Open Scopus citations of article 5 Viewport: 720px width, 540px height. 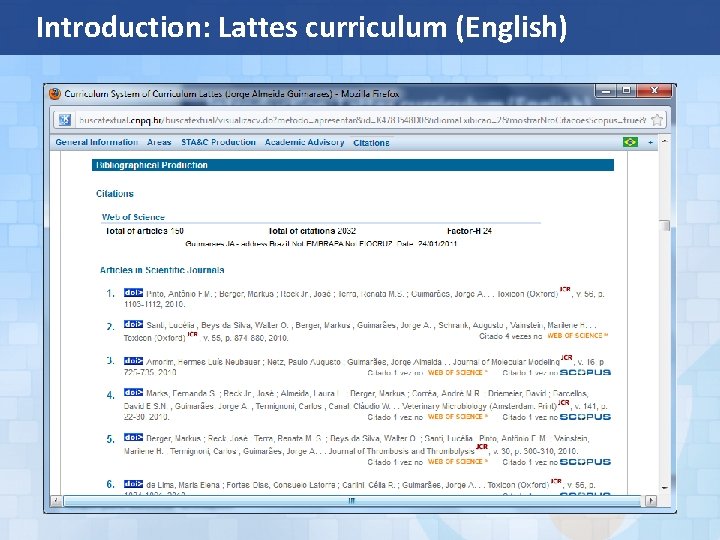pyautogui.click(x=585, y=461)
